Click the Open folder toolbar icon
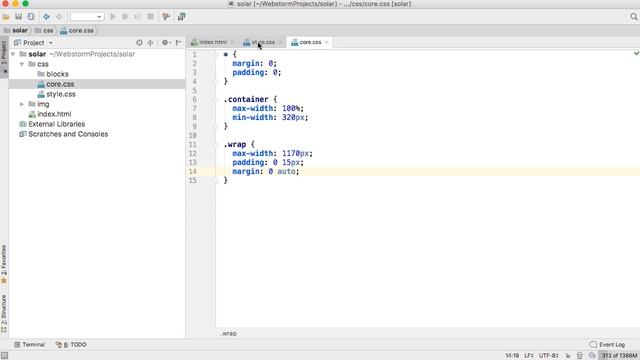The height and width of the screenshot is (360, 640). pos(6,17)
